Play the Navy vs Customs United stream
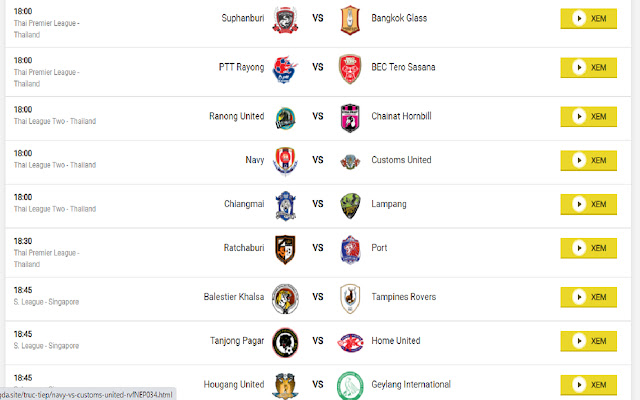This screenshot has width=640, height=400. coord(588,160)
